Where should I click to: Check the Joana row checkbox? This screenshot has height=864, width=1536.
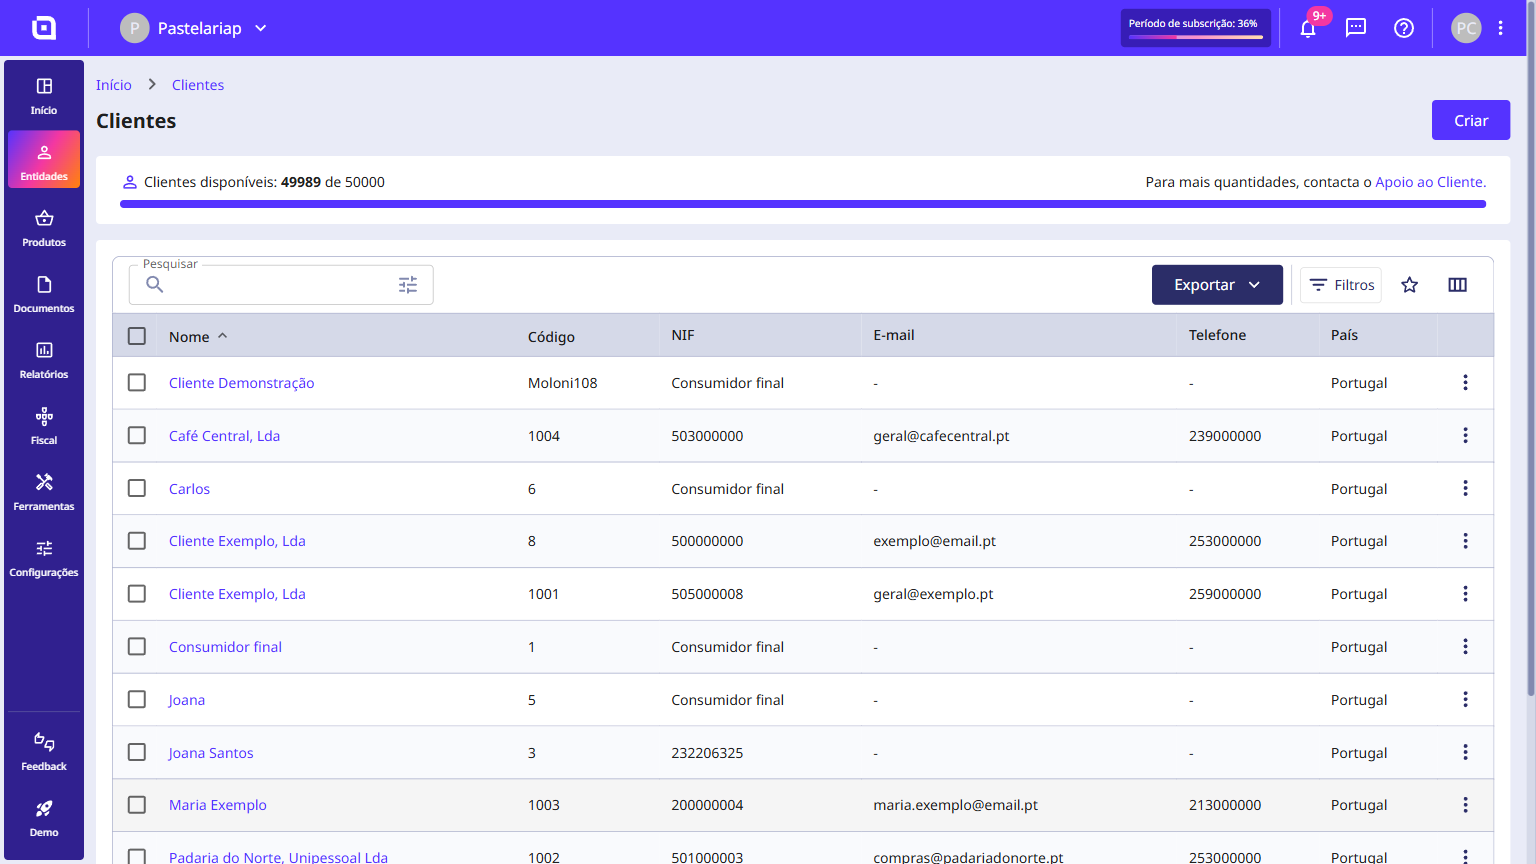[x=137, y=699]
